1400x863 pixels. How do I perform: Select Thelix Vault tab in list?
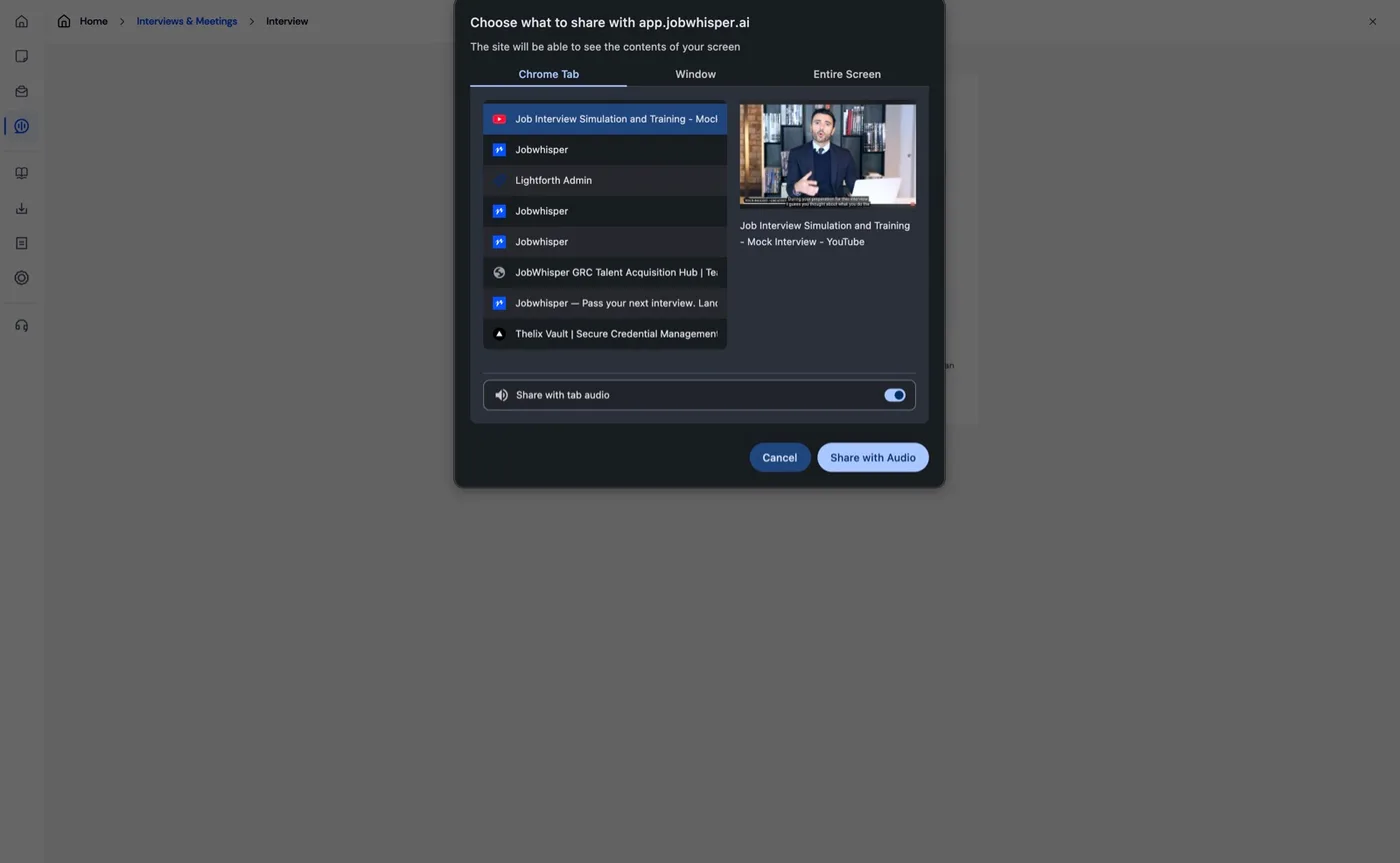point(605,334)
